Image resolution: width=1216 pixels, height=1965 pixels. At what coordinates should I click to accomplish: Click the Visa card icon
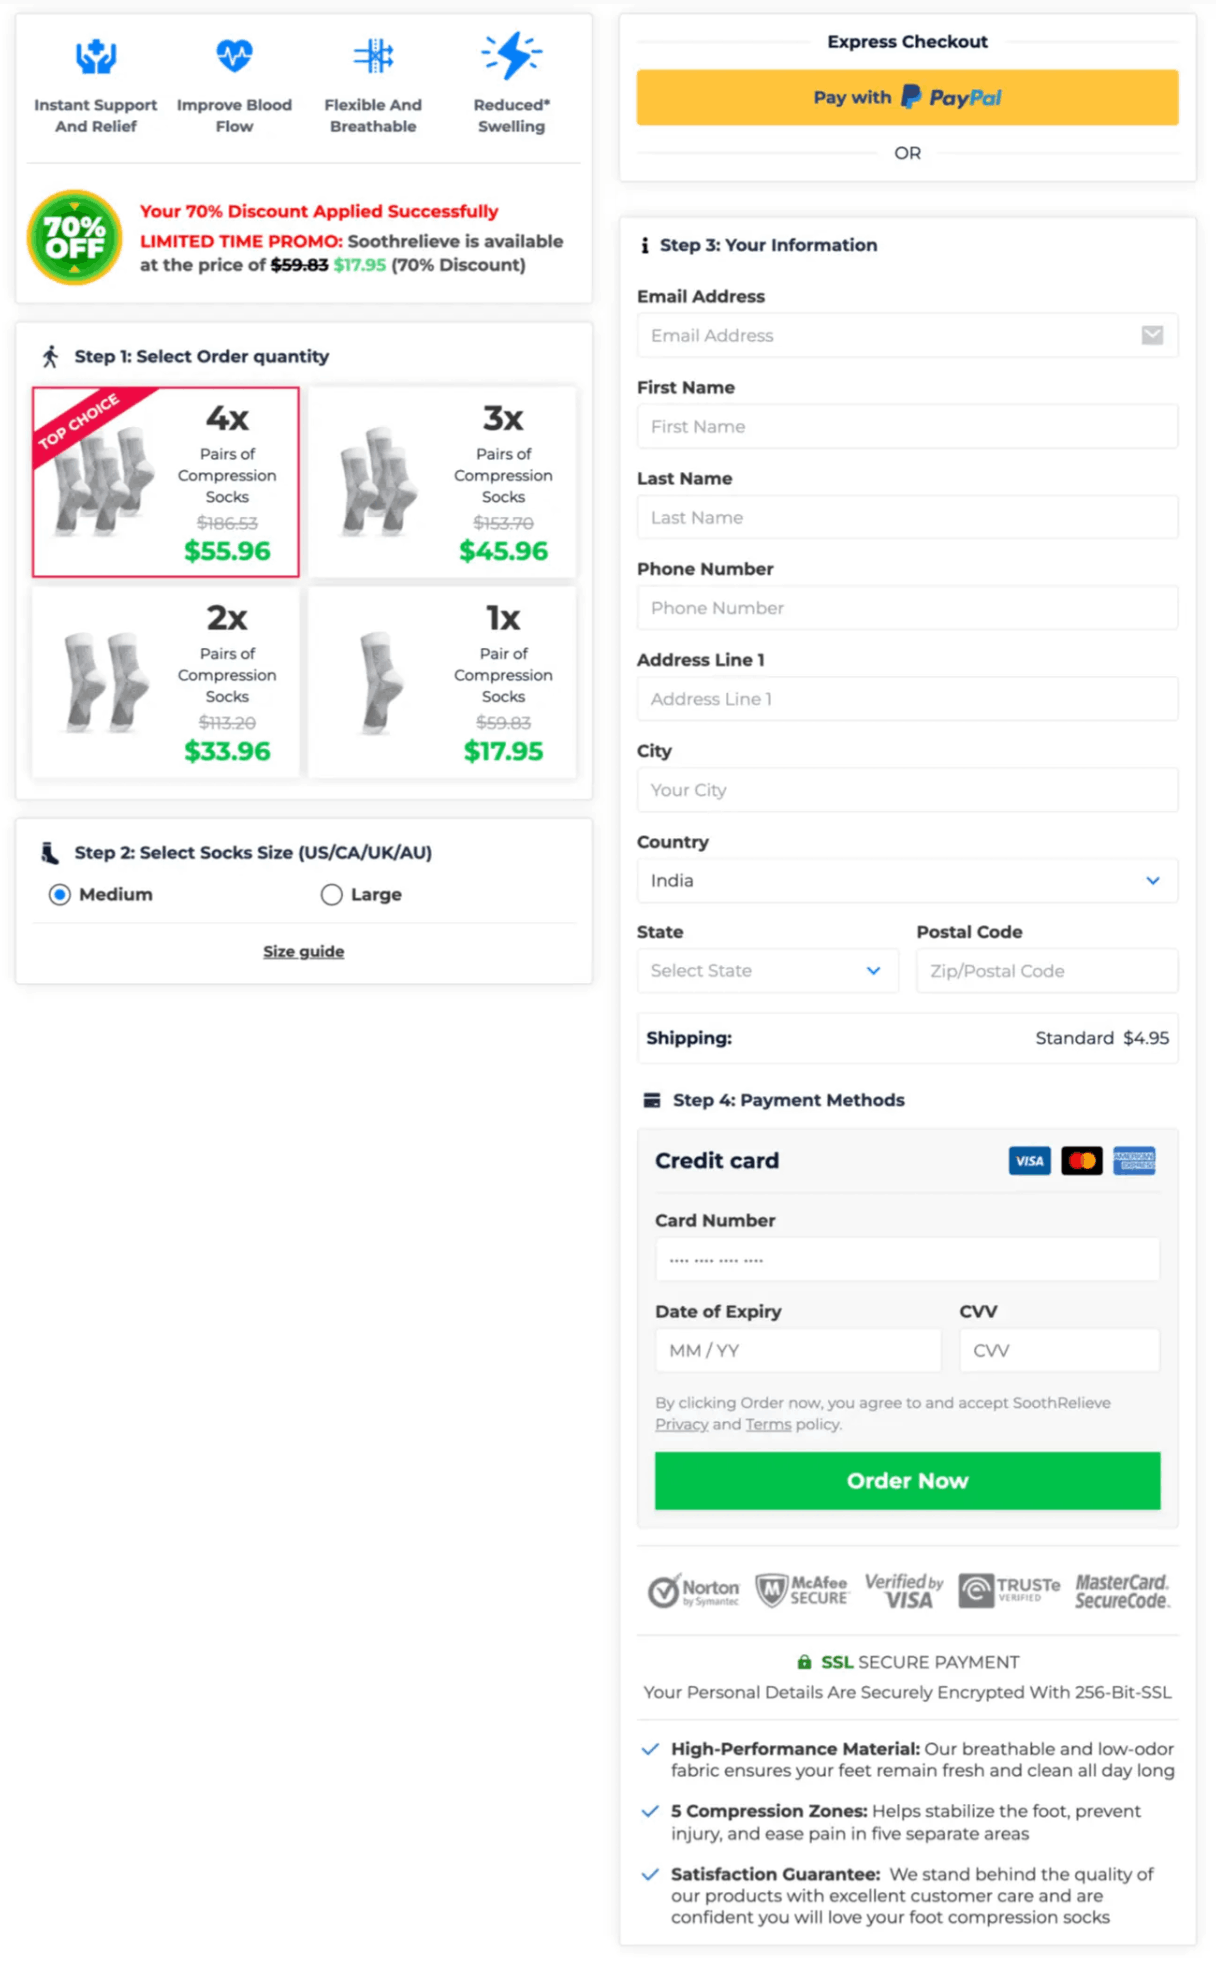(1029, 1160)
